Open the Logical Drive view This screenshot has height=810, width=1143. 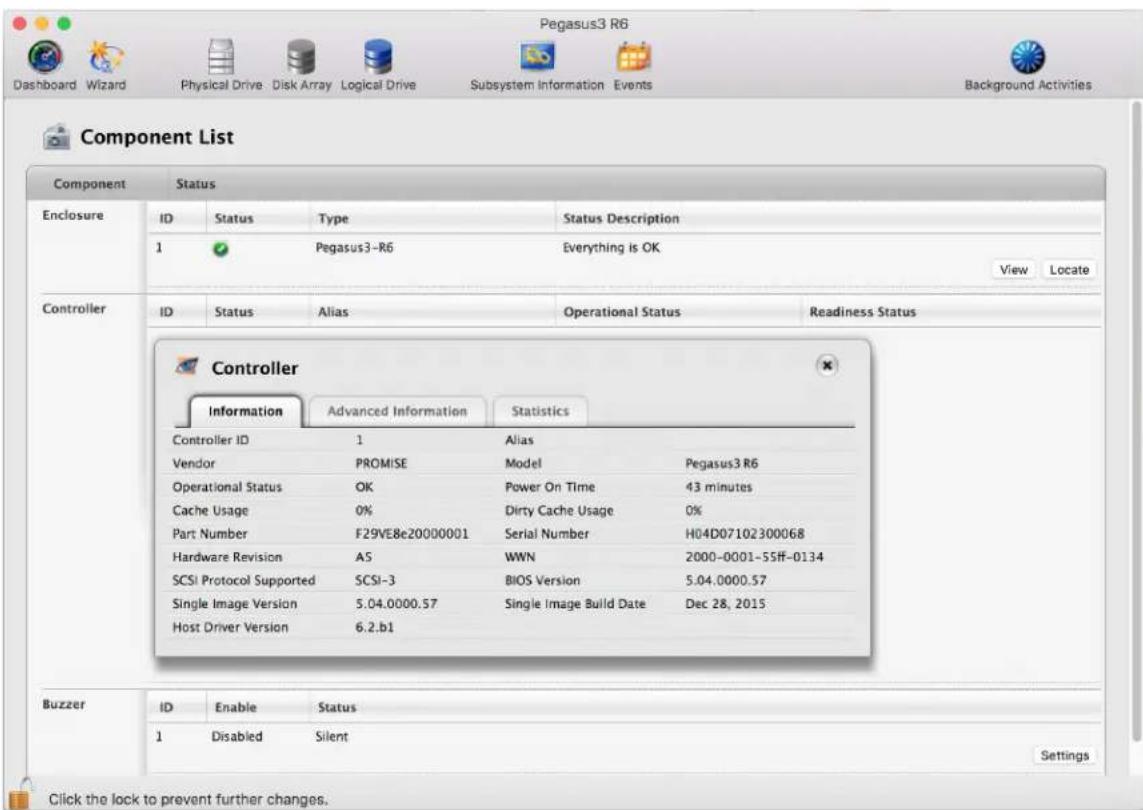coord(378,58)
